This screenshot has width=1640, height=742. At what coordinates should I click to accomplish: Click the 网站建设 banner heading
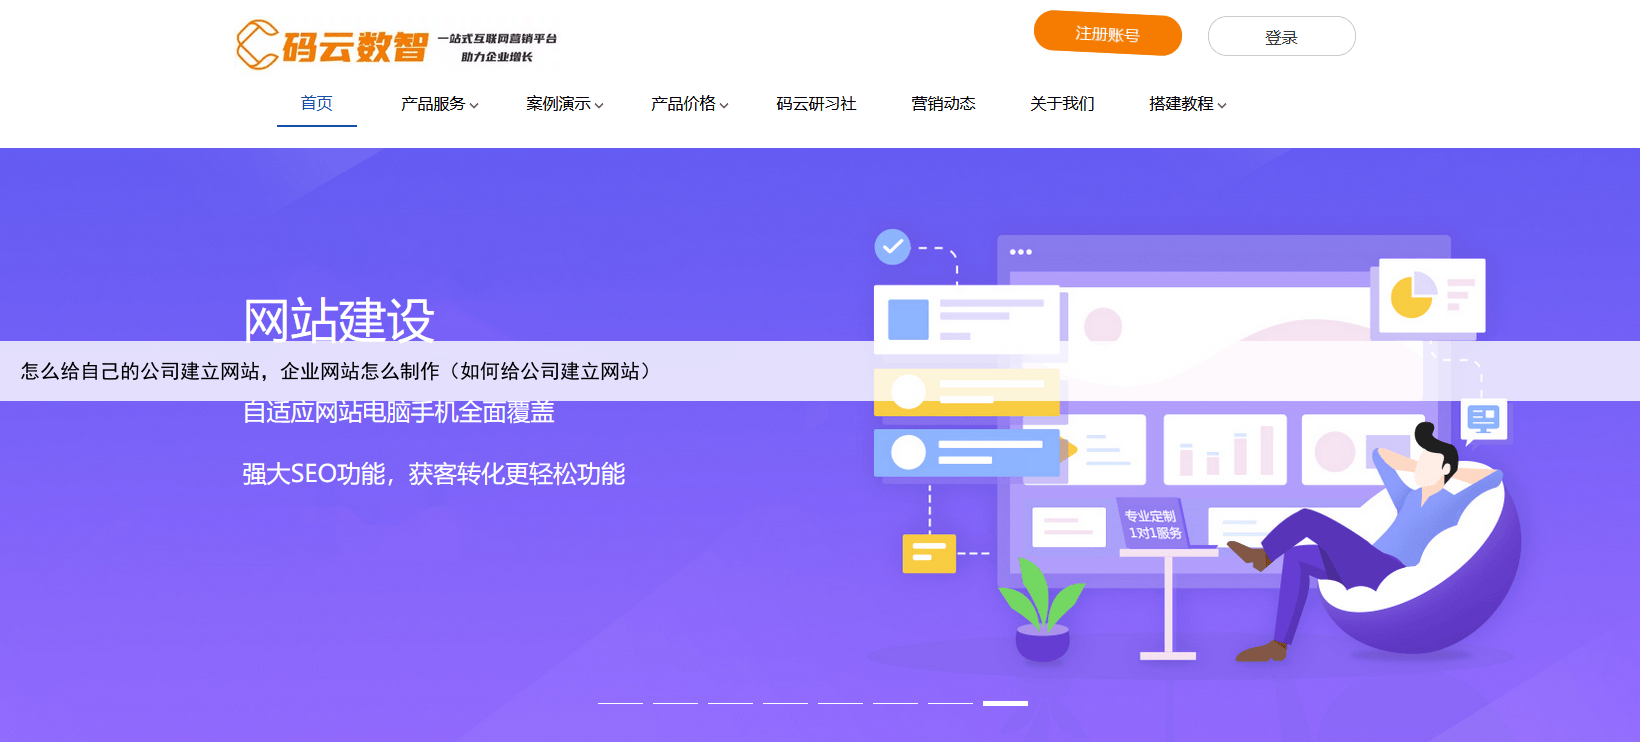[339, 320]
